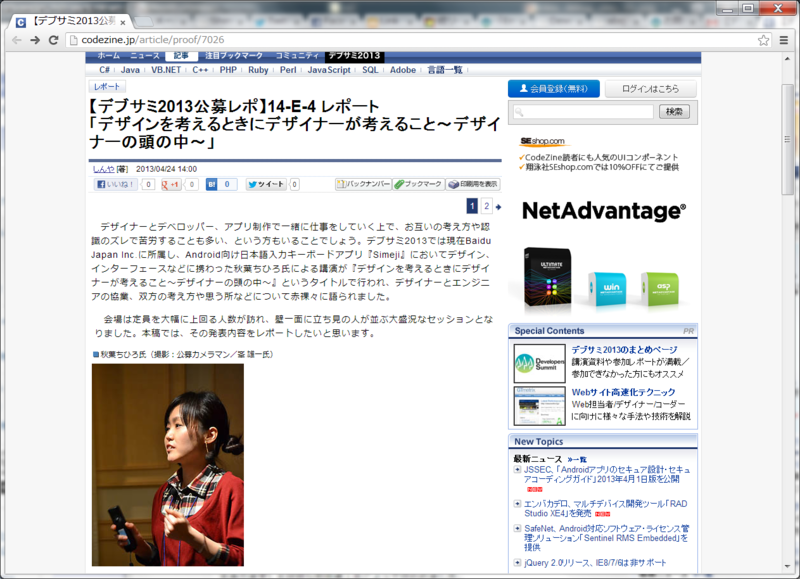The width and height of the screenshot is (800, 579).
Task: Click the 会員登録(無料) button
Action: (x=554, y=89)
